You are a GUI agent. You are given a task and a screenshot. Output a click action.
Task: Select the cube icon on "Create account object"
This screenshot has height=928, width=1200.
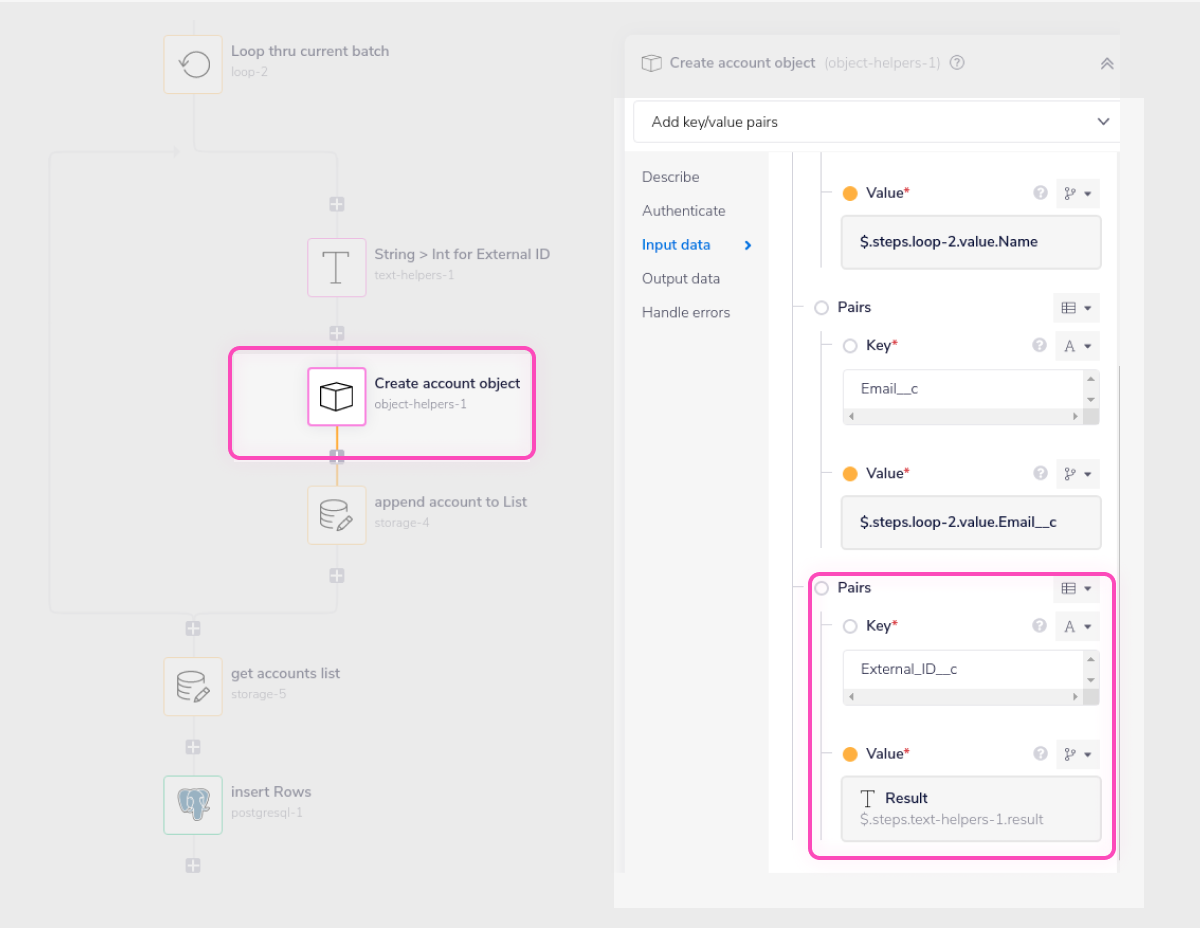[336, 396]
